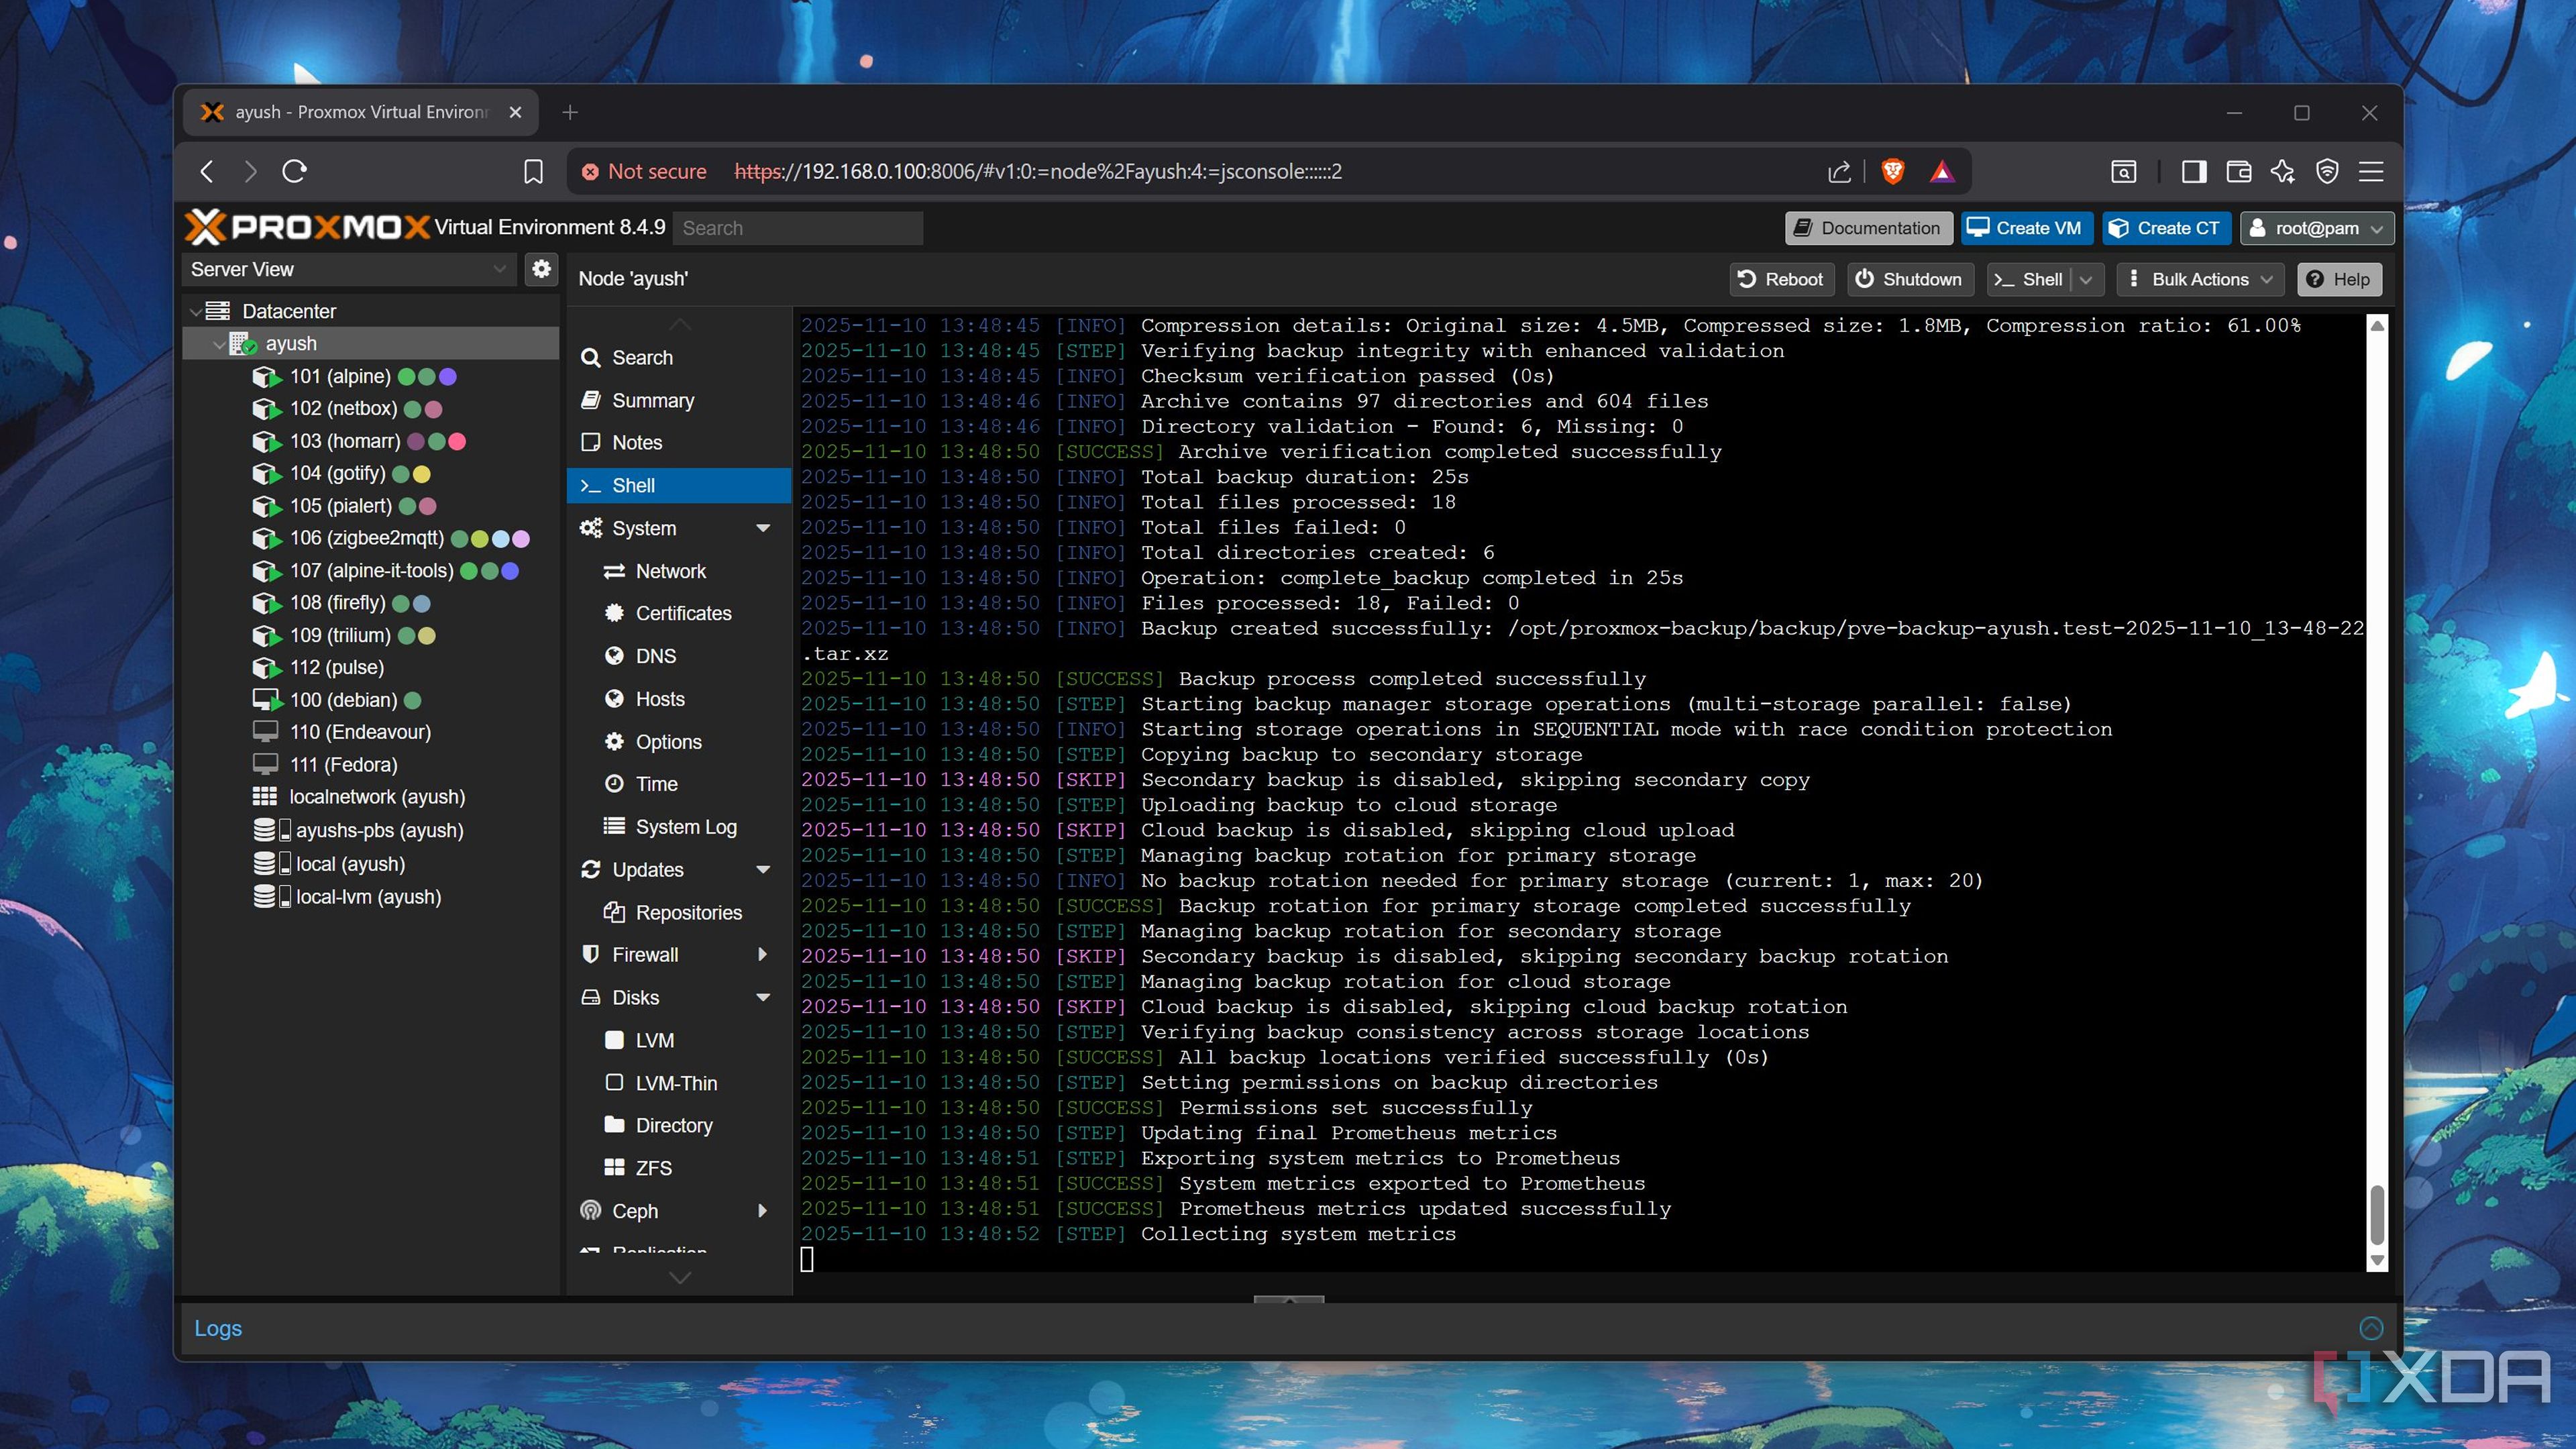2576x1449 pixels.
Task: Open Brave Wallet icon in toolbar
Action: point(2239,171)
